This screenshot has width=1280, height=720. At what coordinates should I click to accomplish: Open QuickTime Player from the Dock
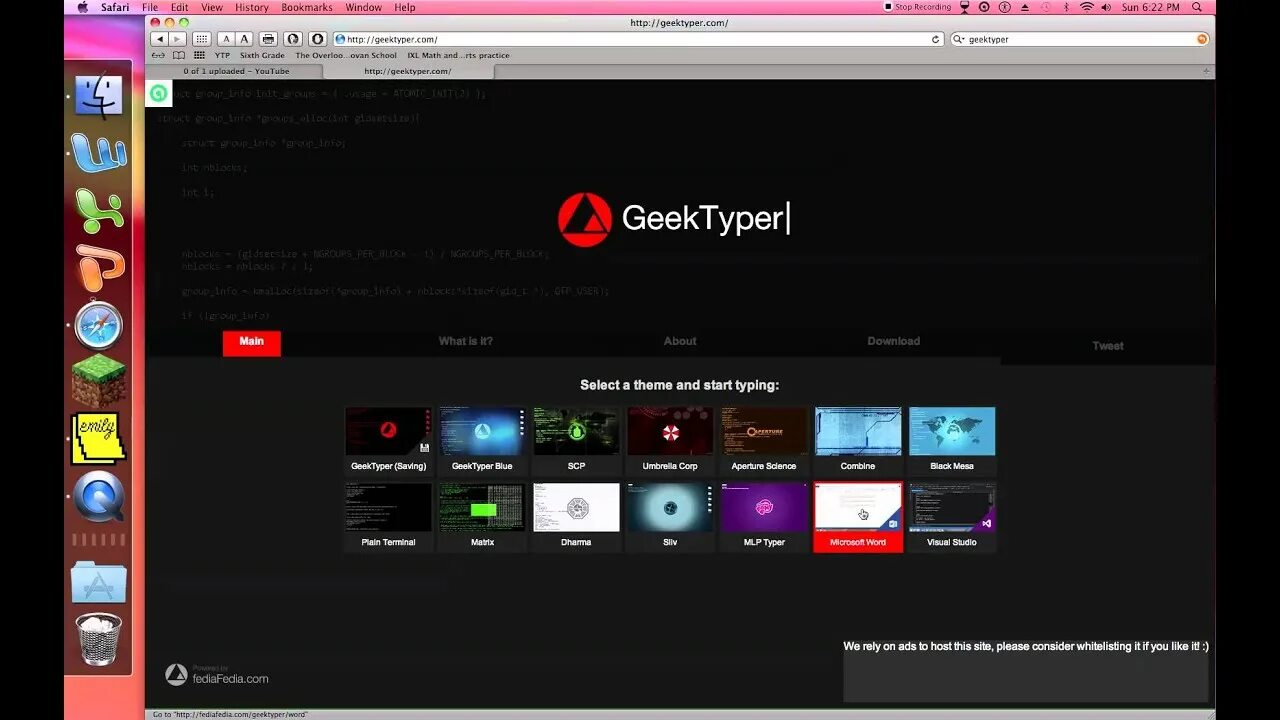pyautogui.click(x=98, y=497)
